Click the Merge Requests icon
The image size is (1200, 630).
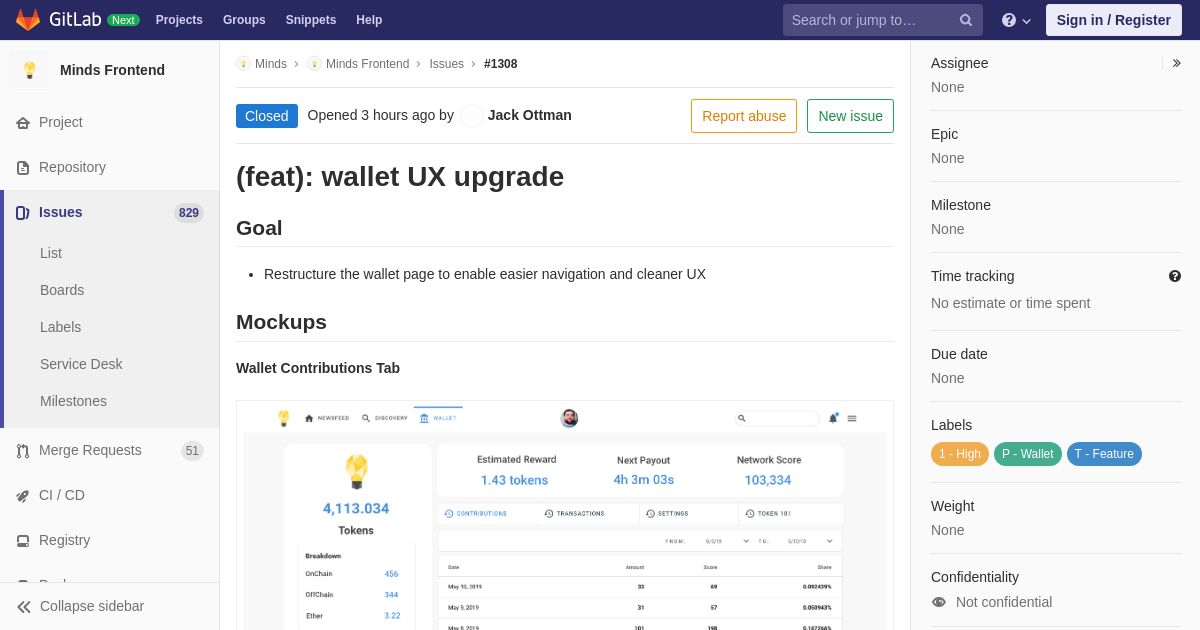(23, 451)
